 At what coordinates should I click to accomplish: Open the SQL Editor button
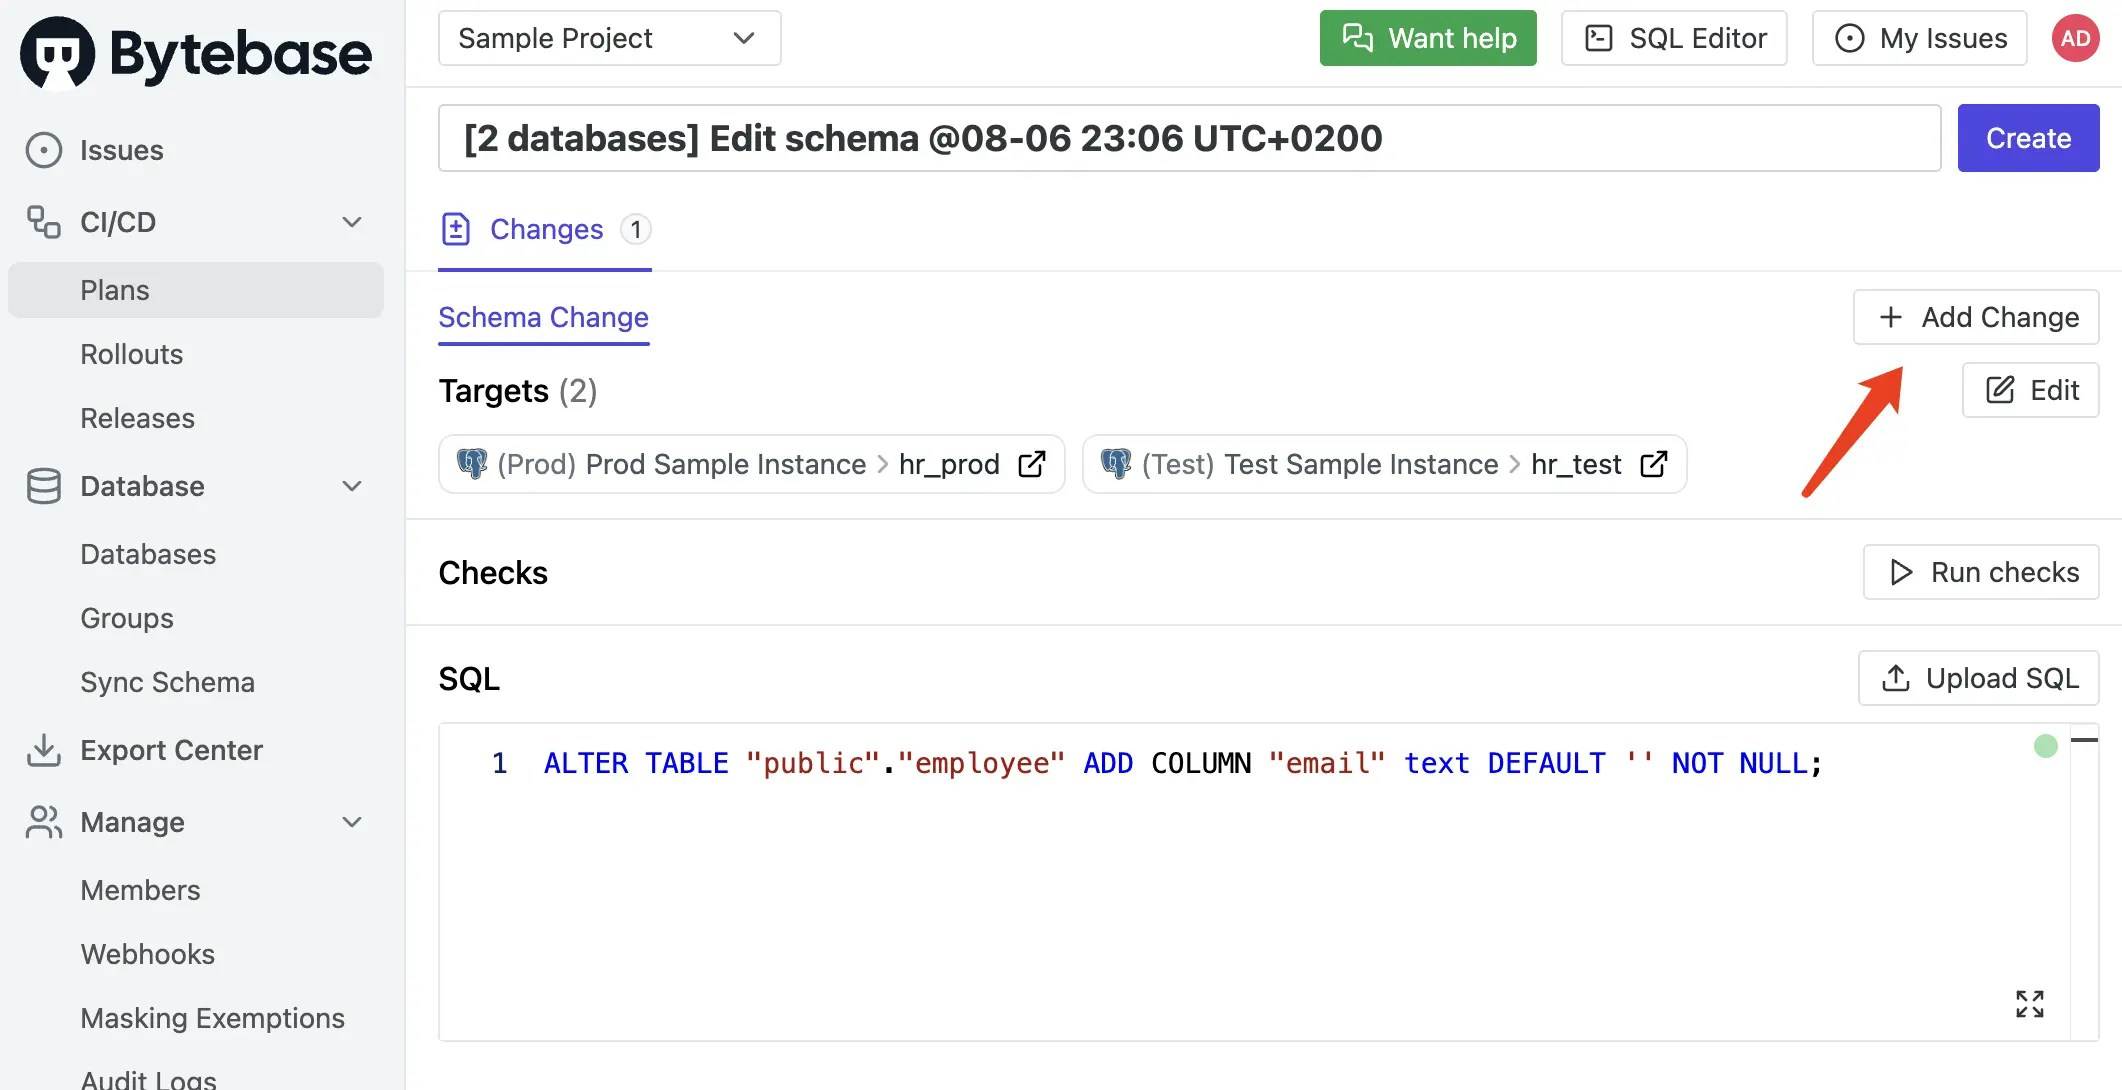coord(1674,38)
